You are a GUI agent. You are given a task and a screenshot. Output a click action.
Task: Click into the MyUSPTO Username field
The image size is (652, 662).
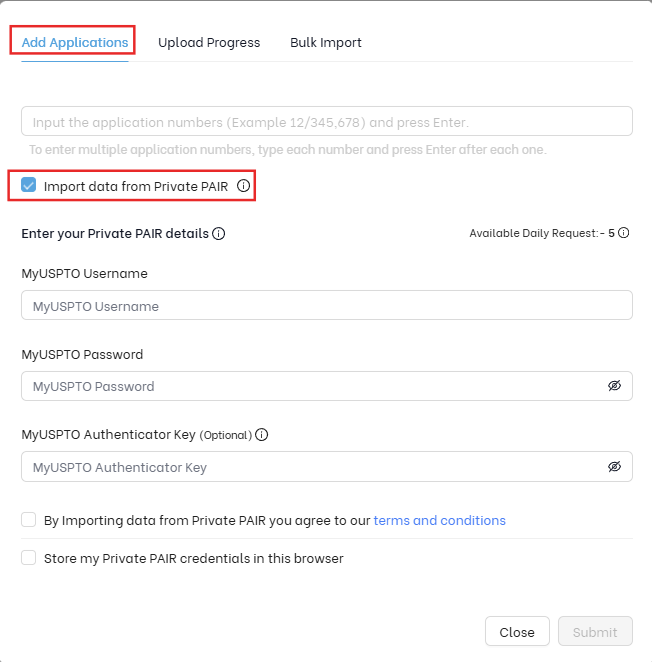coord(326,306)
